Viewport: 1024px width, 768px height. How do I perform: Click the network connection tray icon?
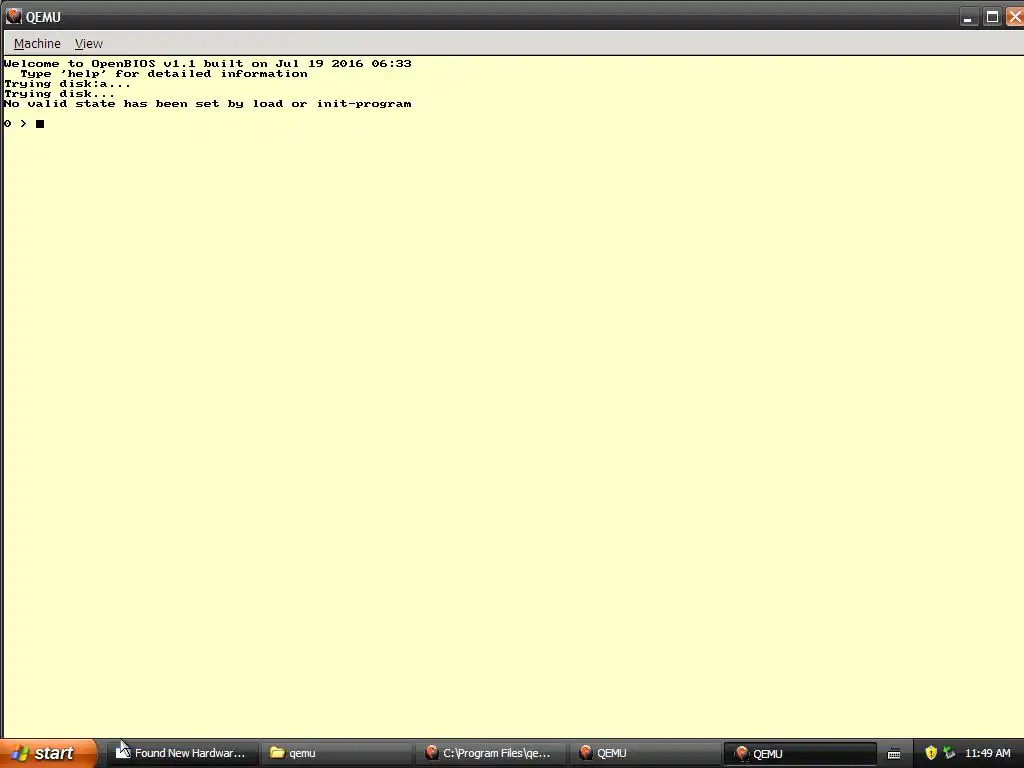[949, 753]
